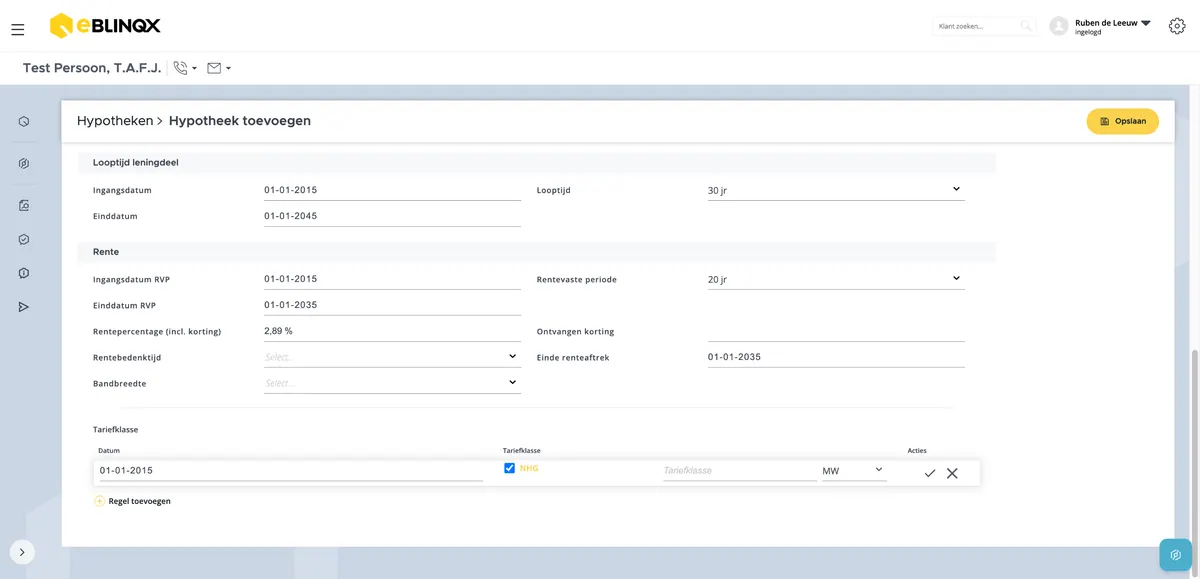Open the phone call options icon

pyautogui.click(x=180, y=68)
